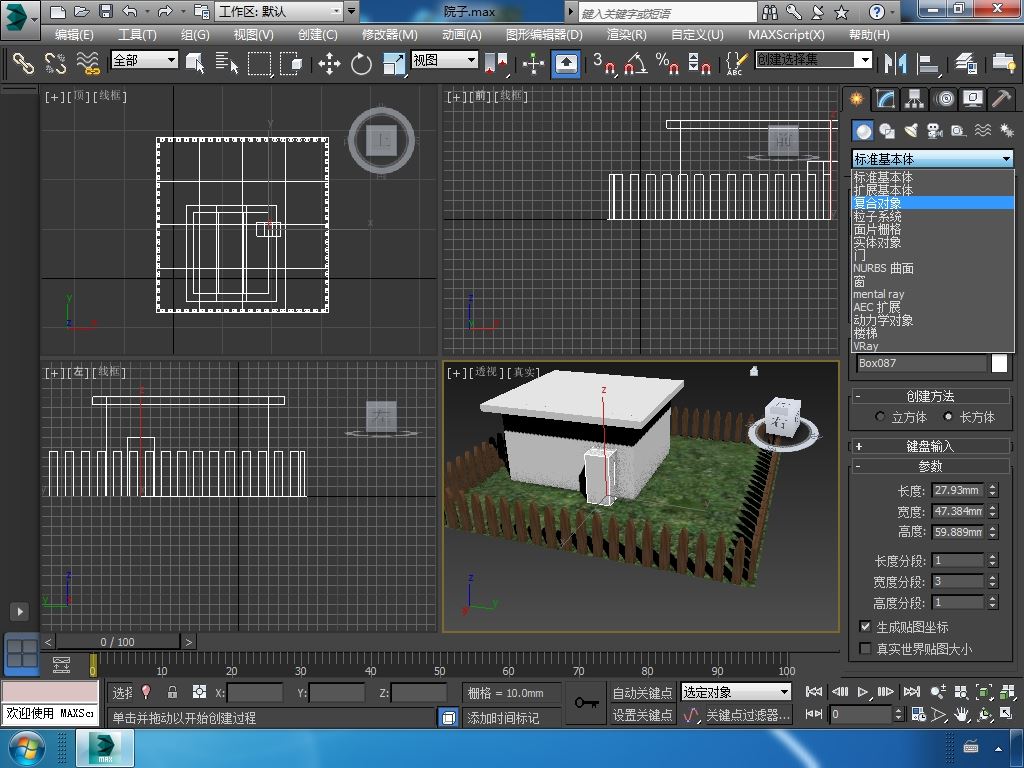Click Edit Named Selection Sets icon
This screenshot has width=1024, height=768.
coord(736,63)
